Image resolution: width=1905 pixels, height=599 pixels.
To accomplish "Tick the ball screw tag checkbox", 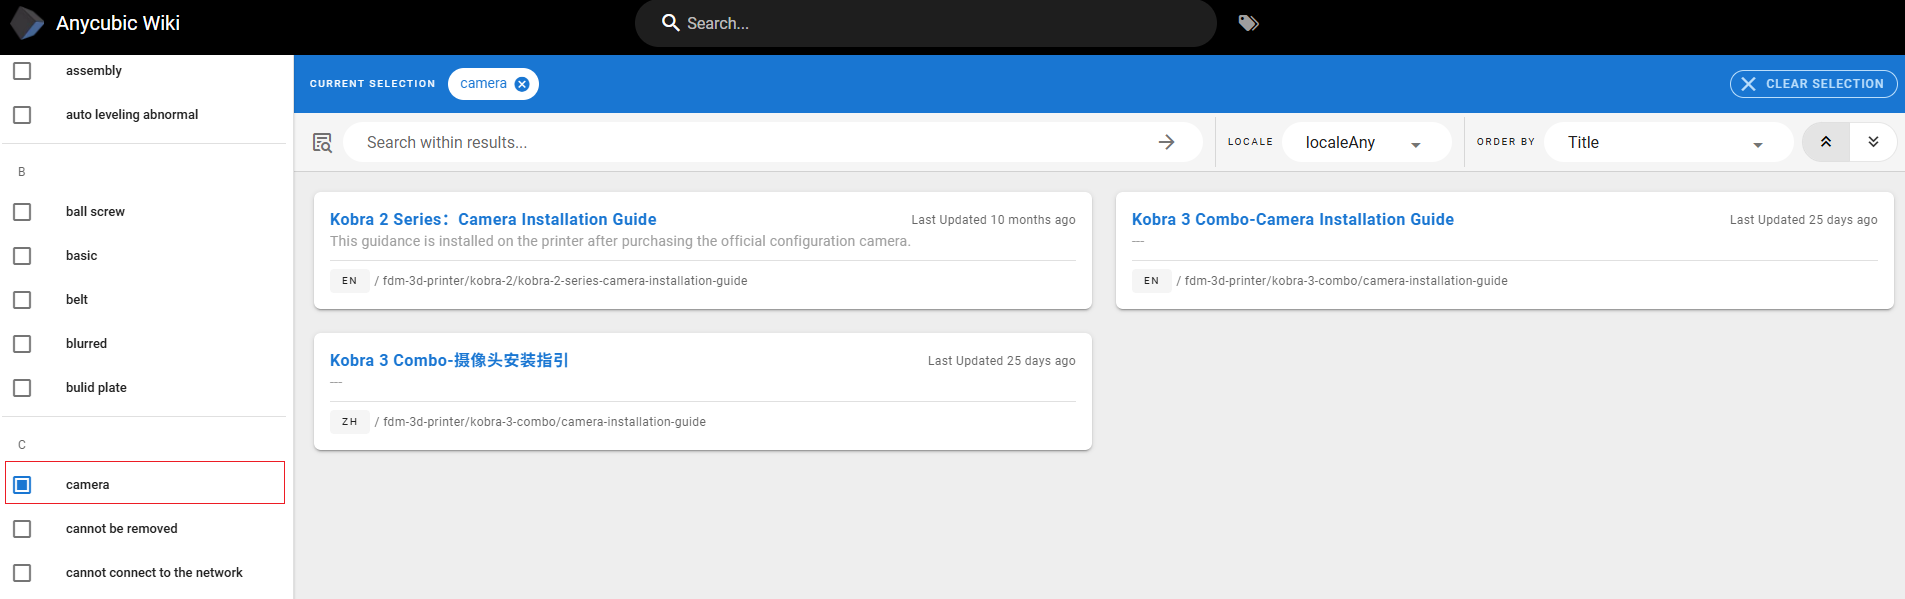I will click(x=22, y=212).
